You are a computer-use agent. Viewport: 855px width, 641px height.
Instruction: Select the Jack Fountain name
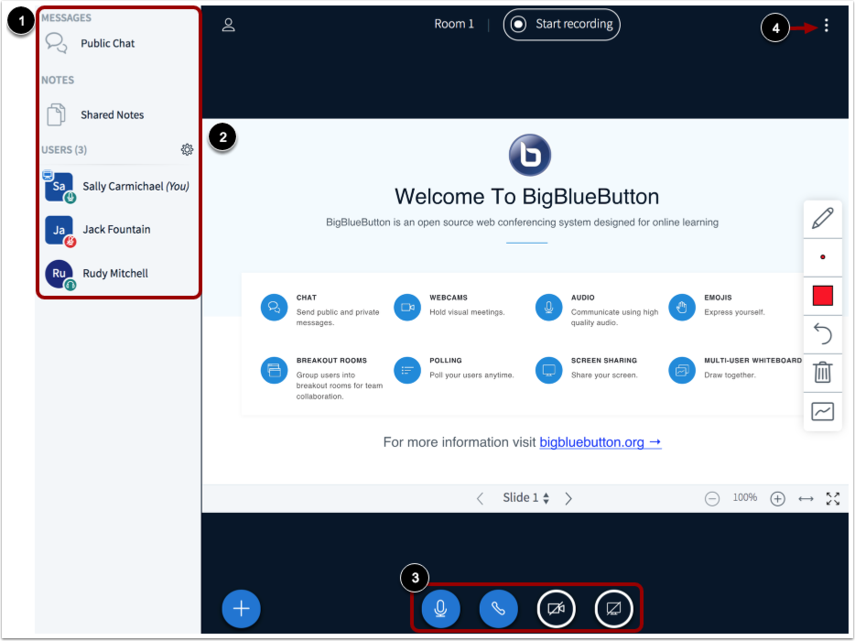coord(116,229)
